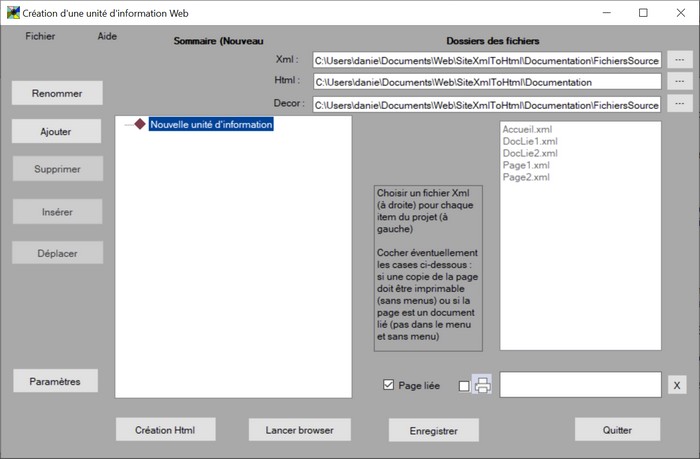This screenshot has height=459, width=700.
Task: Save the project with Enregistrer
Action: click(433, 431)
